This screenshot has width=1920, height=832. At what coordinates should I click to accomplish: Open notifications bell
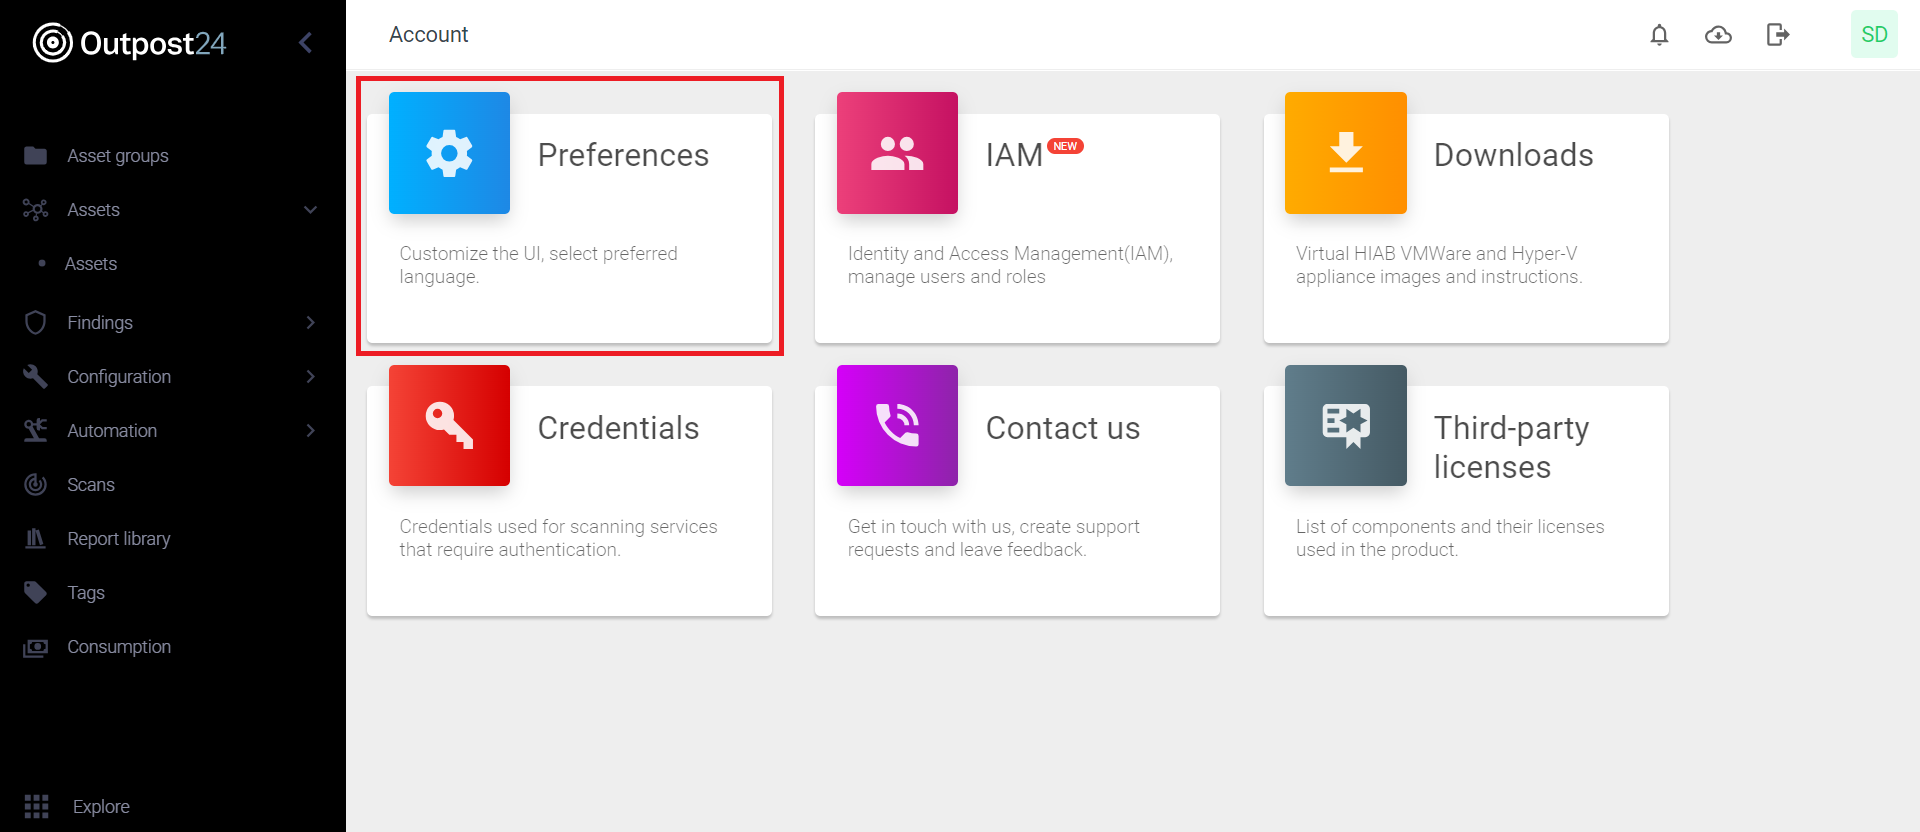tap(1659, 35)
